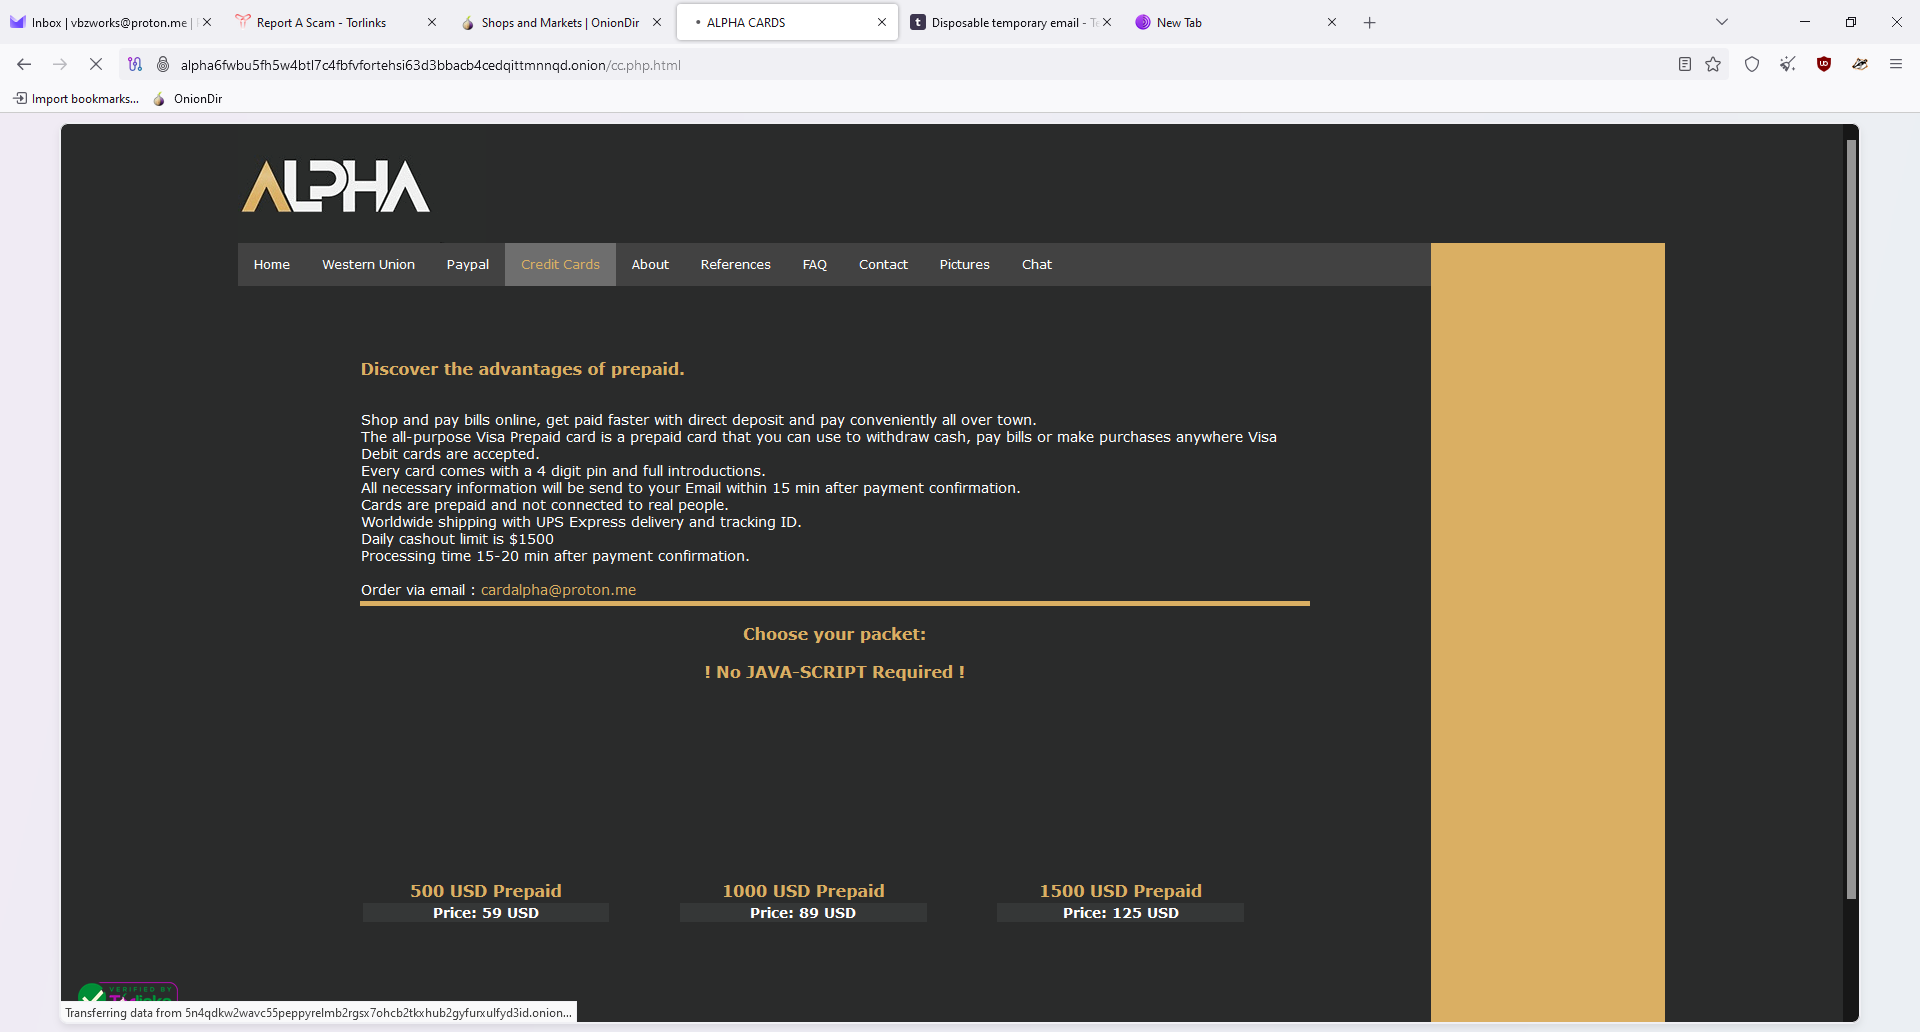Open the application hamburger menu
This screenshot has width=1920, height=1032.
tap(1896, 64)
